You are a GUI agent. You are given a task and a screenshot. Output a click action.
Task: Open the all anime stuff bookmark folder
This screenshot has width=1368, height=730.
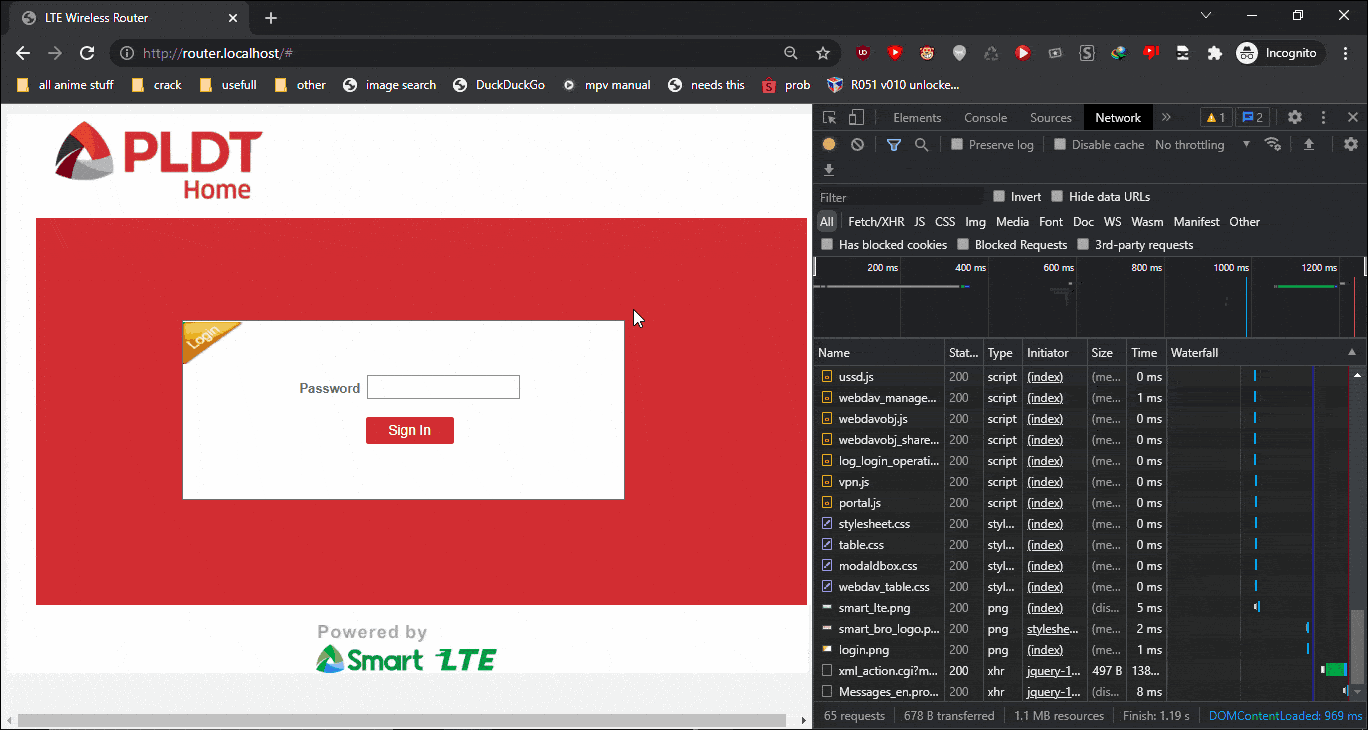(66, 85)
